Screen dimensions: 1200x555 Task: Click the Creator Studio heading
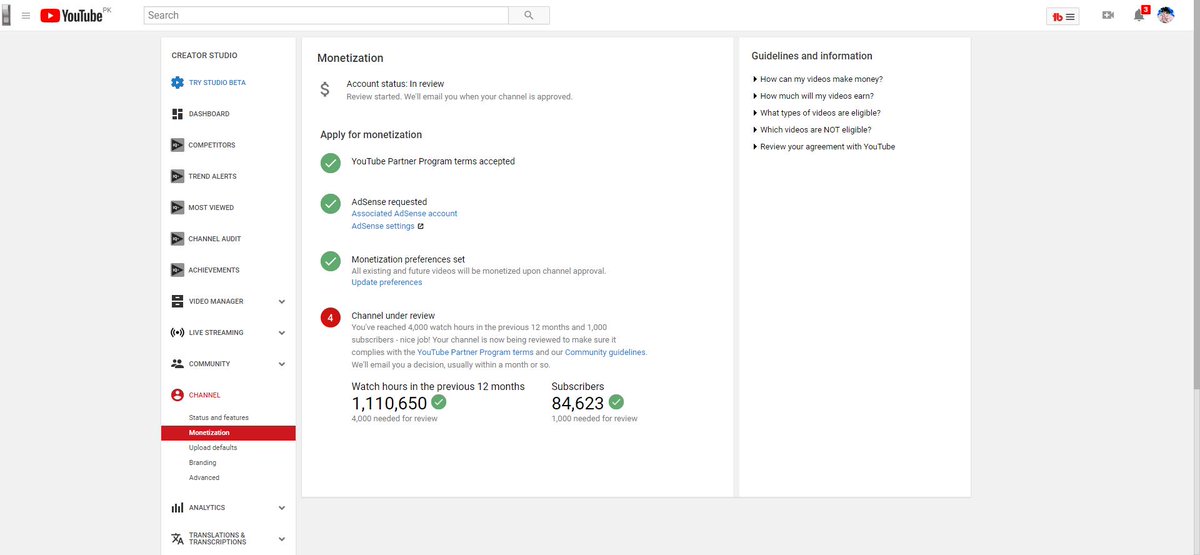click(204, 56)
